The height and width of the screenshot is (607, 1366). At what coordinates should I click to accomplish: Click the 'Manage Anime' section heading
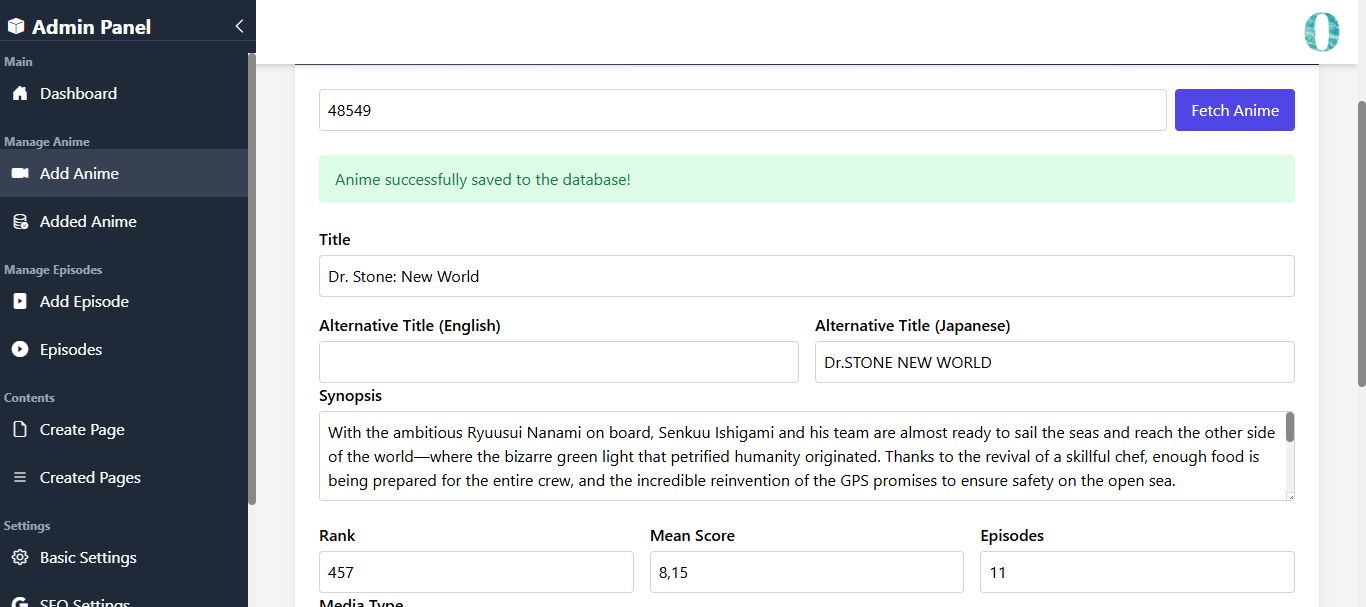[47, 142]
